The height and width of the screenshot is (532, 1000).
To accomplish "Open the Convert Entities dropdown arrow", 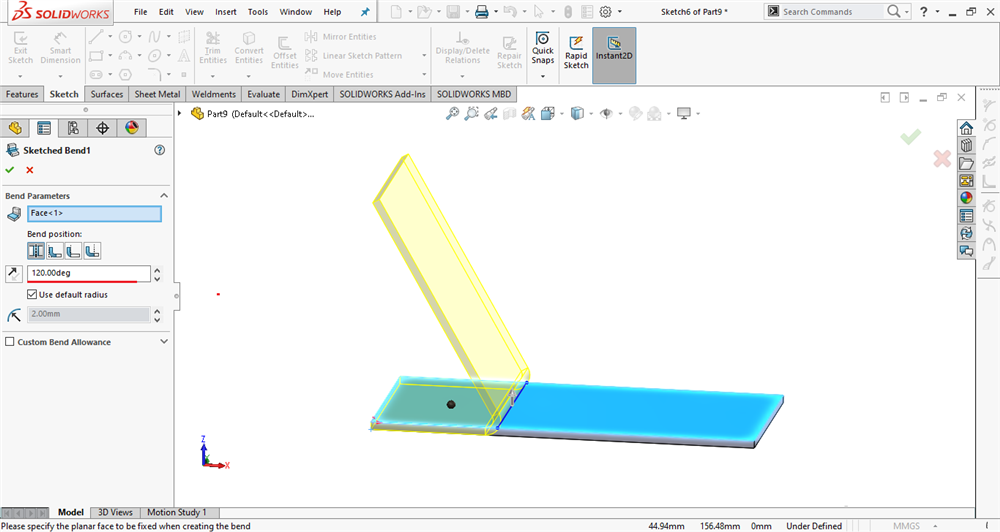I will (x=249, y=76).
